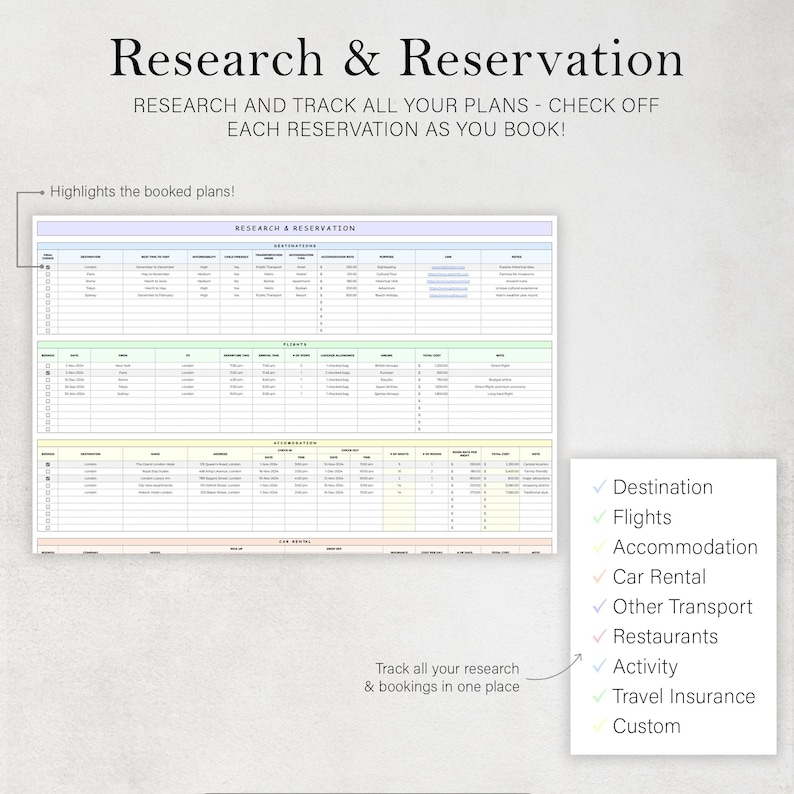
Task: Click the green checkmark beside Travel Insurance
Action: (x=599, y=696)
